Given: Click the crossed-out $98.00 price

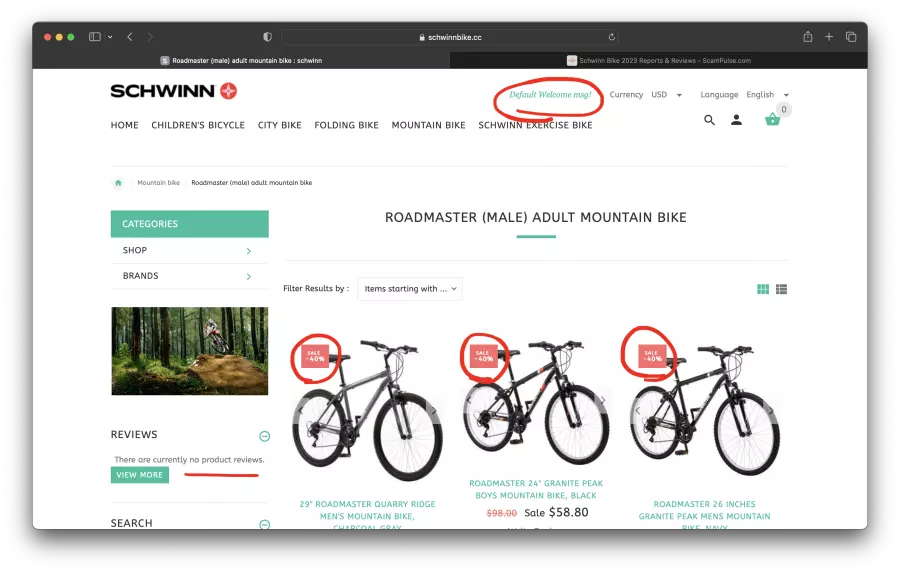Looking at the screenshot, I should coord(502,513).
